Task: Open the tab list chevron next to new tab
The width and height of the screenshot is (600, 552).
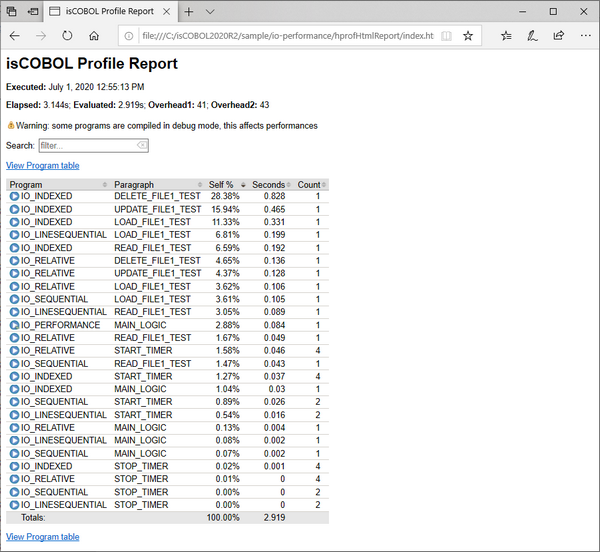Action: (210, 11)
